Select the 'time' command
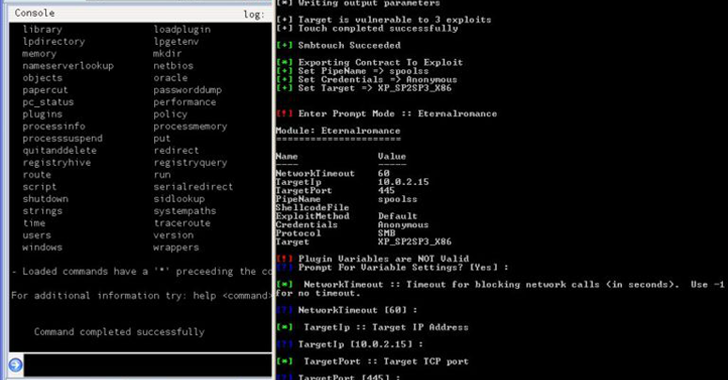Viewport: 728px width, 380px height. point(34,223)
